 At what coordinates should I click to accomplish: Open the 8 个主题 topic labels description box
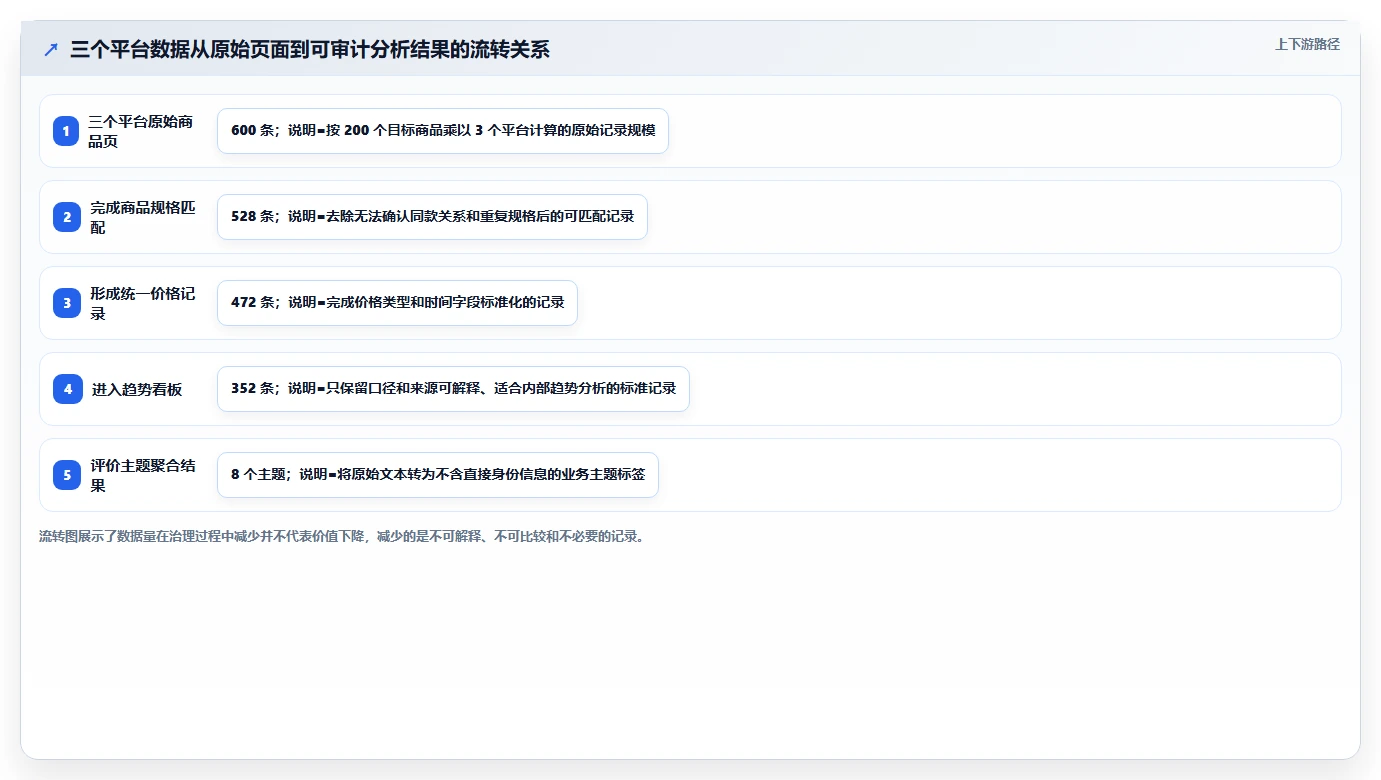point(438,475)
